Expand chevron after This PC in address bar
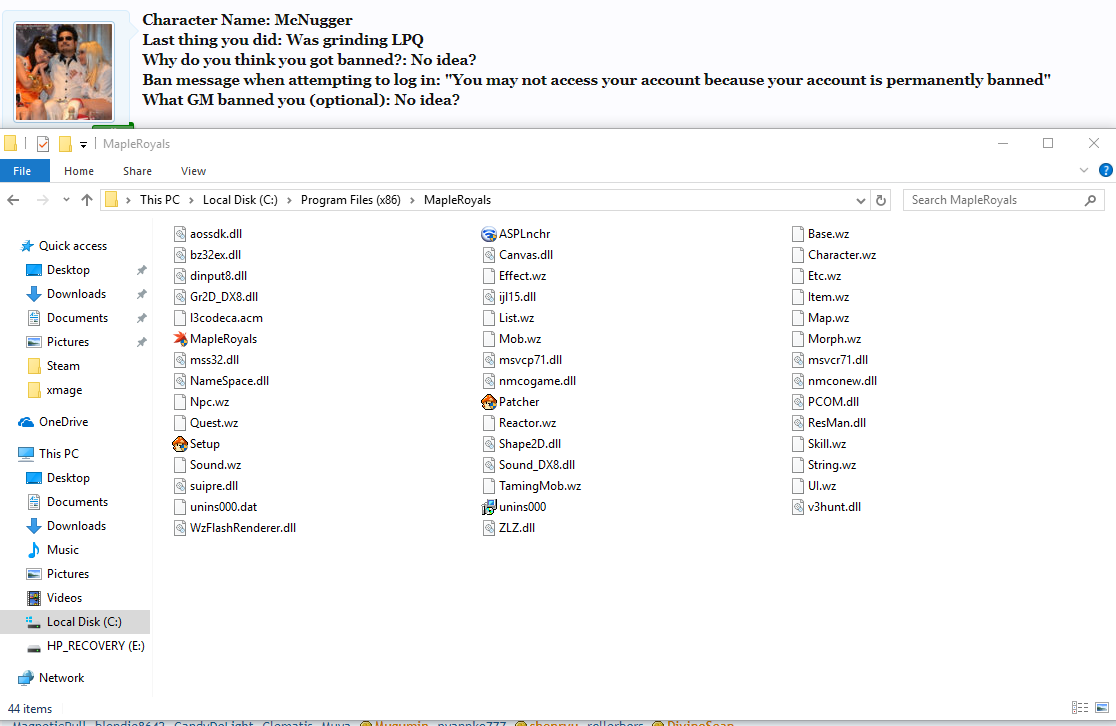The width and height of the screenshot is (1116, 726). pos(191,200)
